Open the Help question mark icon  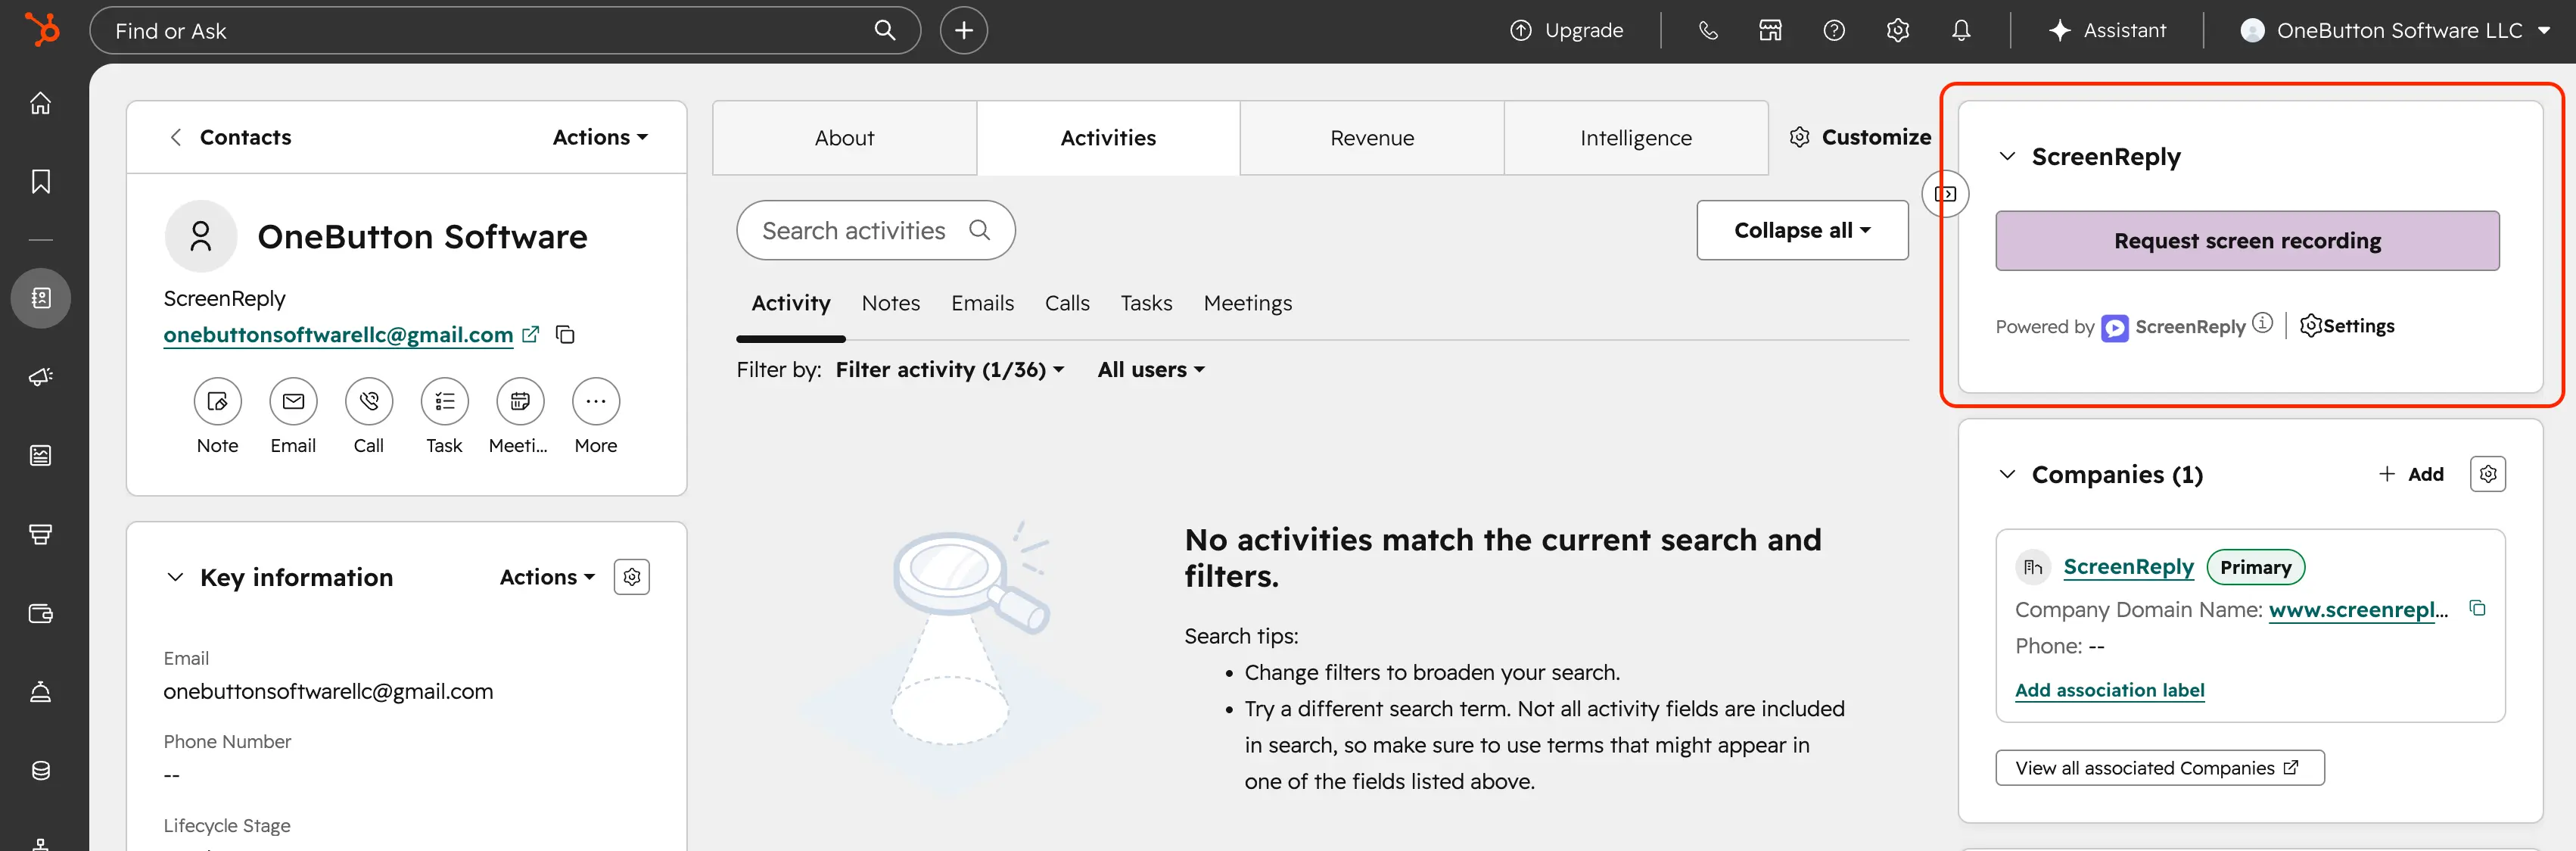[x=1834, y=30]
